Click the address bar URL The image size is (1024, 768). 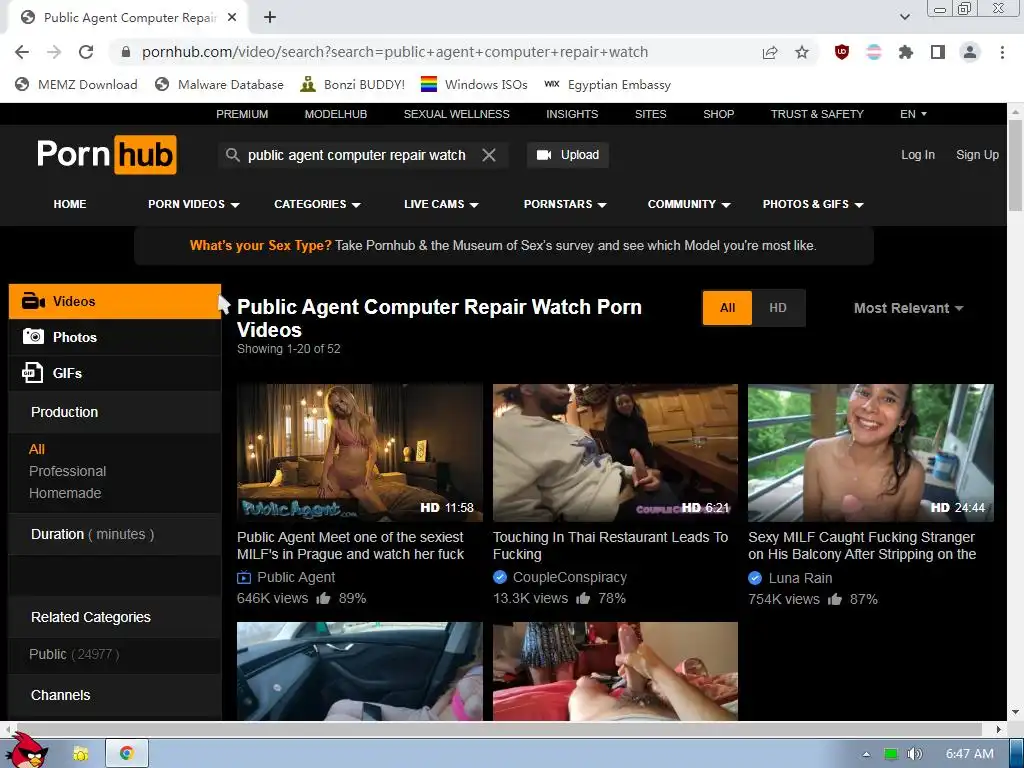click(x=394, y=52)
